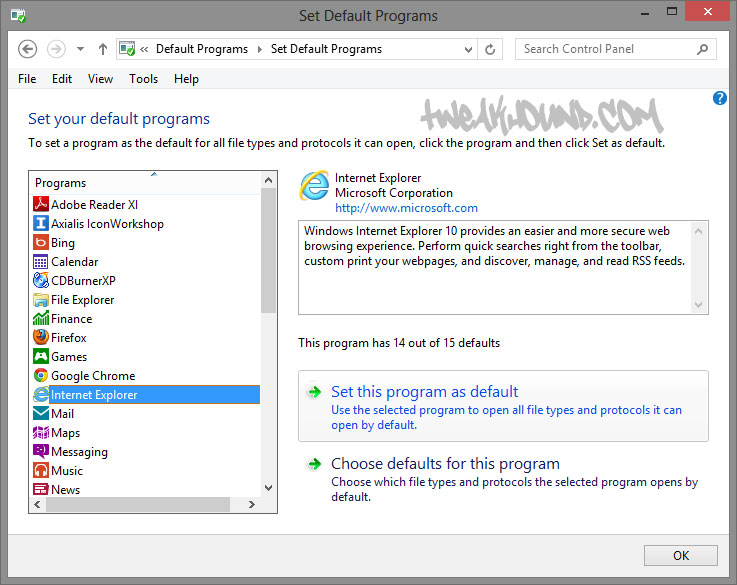Click the Mail envelope icon
This screenshot has width=737, height=585.
pos(41,413)
